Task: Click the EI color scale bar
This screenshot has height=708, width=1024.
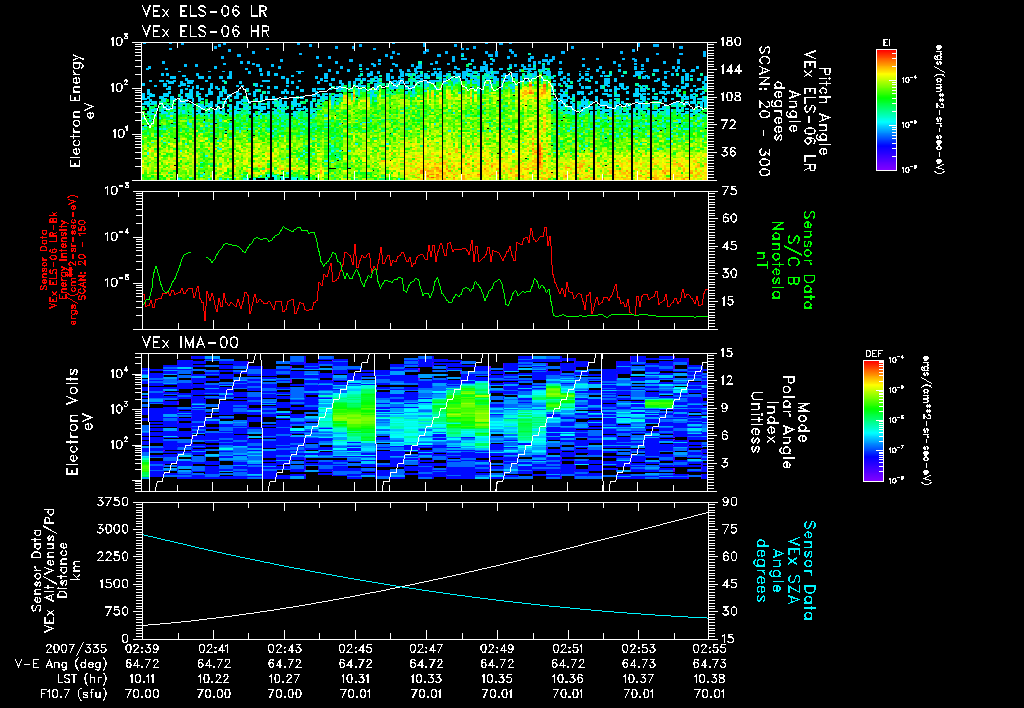Action: pos(886,110)
